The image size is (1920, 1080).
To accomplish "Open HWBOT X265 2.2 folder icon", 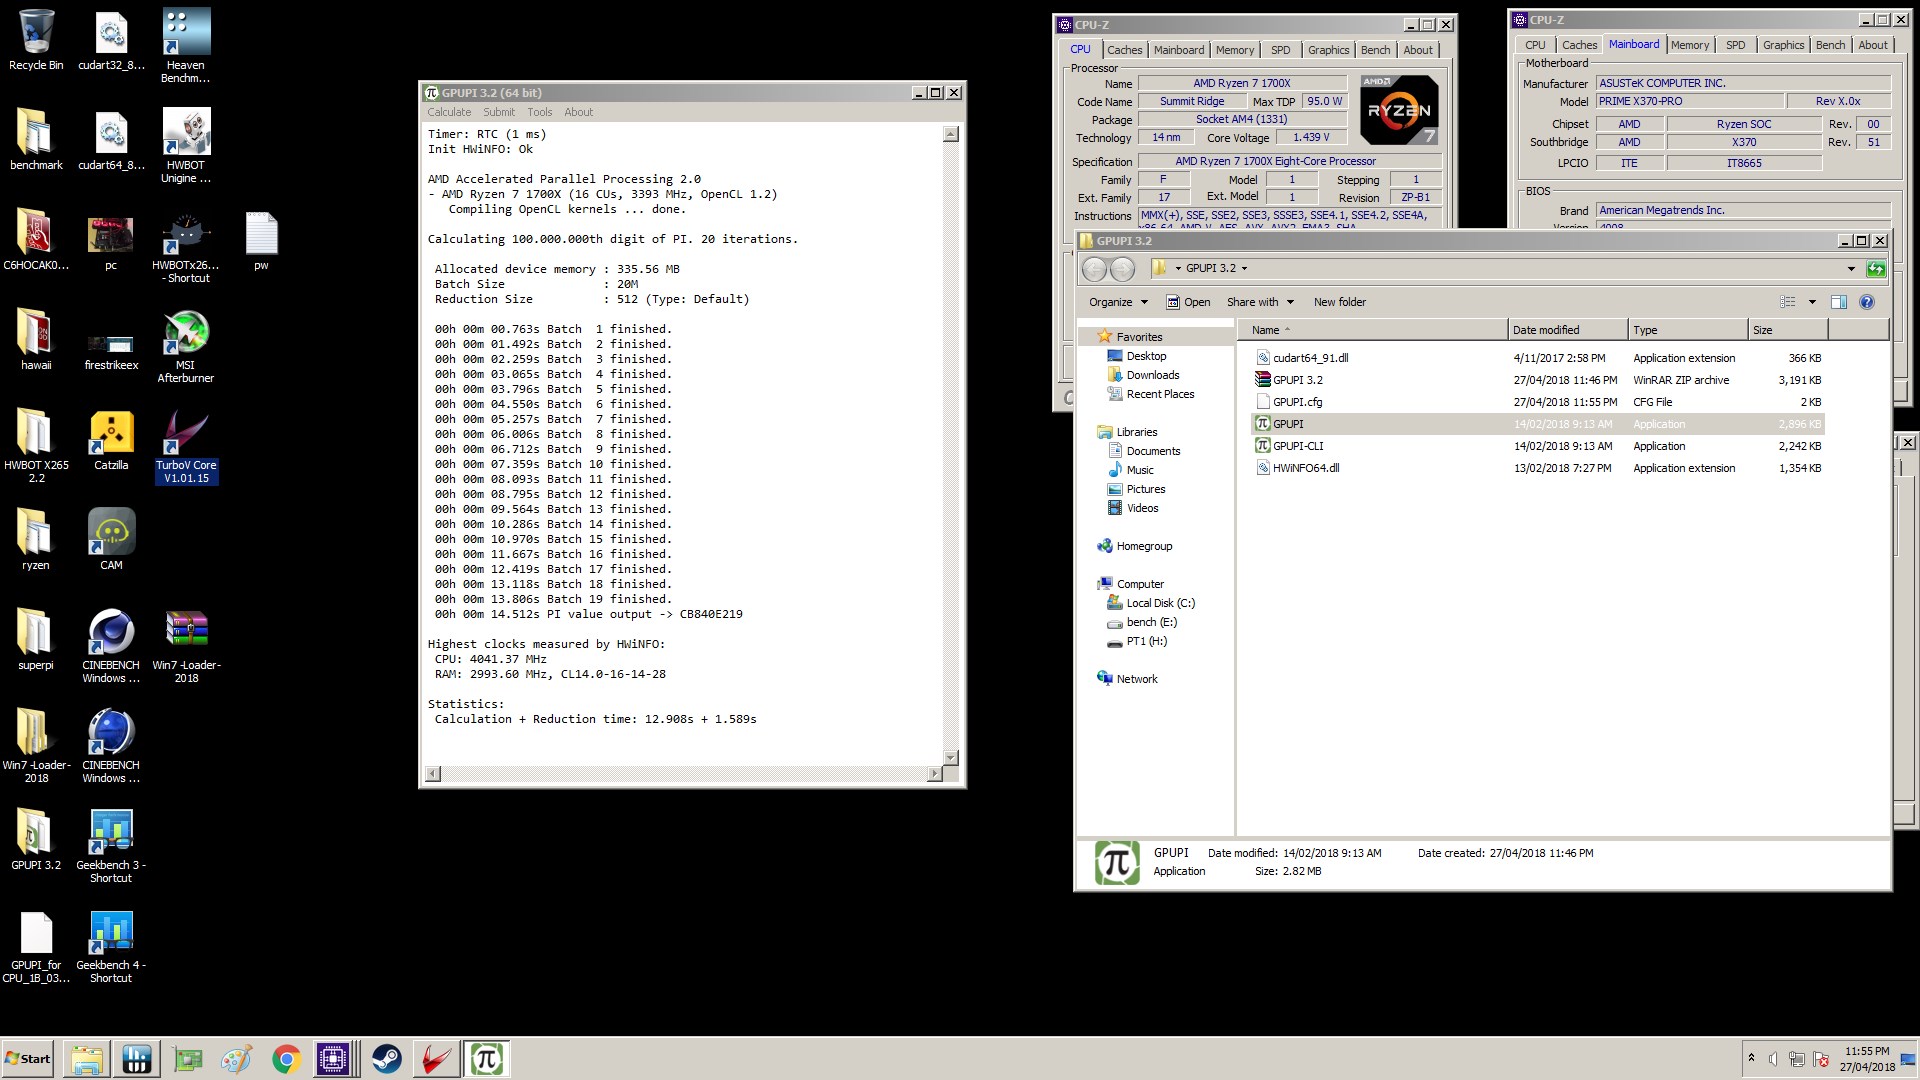I will point(36,446).
